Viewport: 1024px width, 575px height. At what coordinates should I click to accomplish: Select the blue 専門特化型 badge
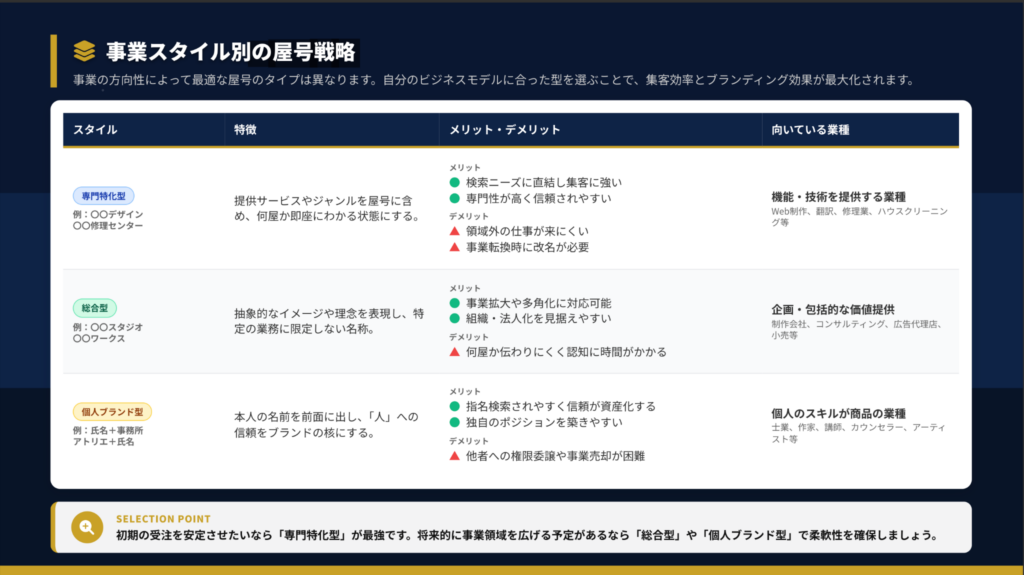click(x=104, y=196)
